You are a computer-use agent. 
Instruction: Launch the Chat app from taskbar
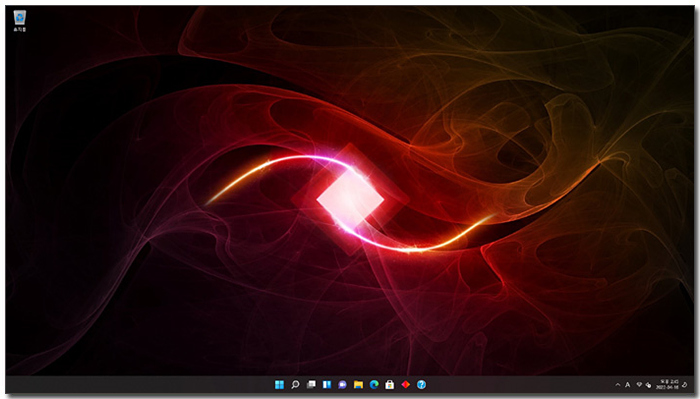click(x=342, y=385)
